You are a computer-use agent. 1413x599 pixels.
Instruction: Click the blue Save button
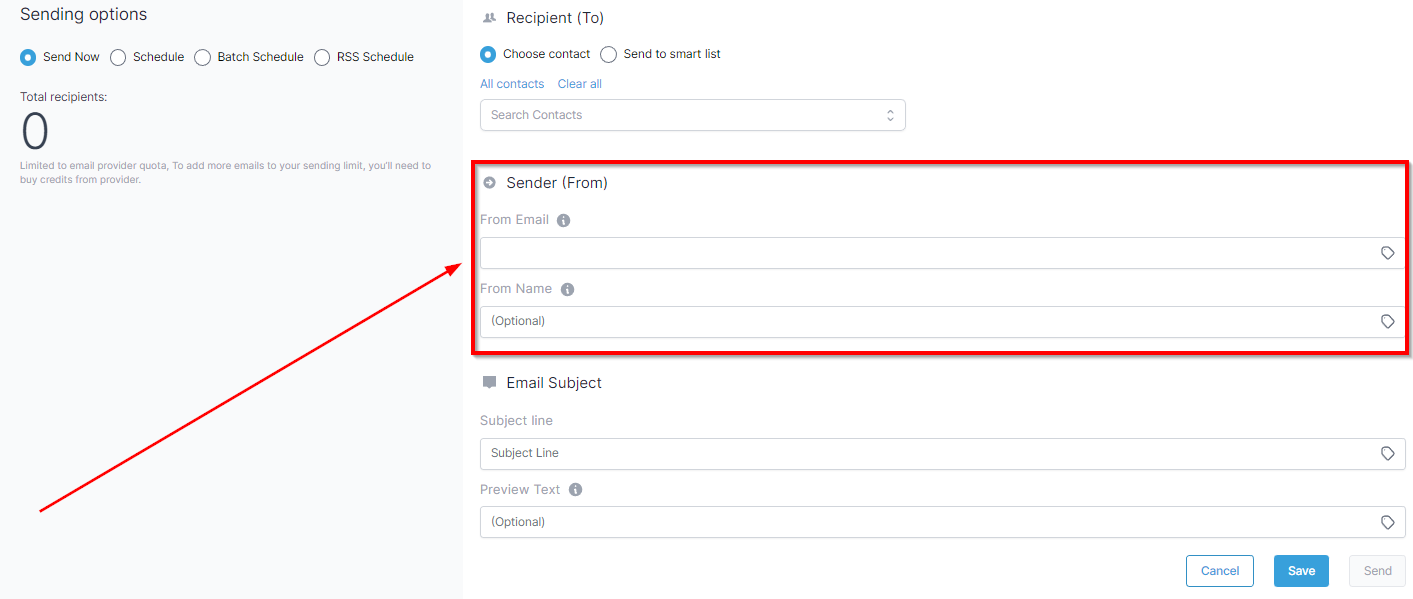coord(1301,571)
